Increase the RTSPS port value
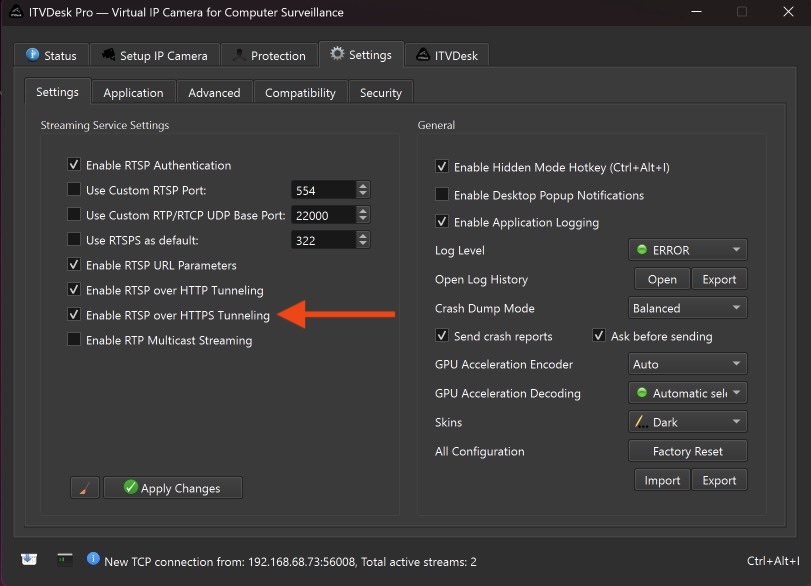The width and height of the screenshot is (811, 586). coord(363,235)
